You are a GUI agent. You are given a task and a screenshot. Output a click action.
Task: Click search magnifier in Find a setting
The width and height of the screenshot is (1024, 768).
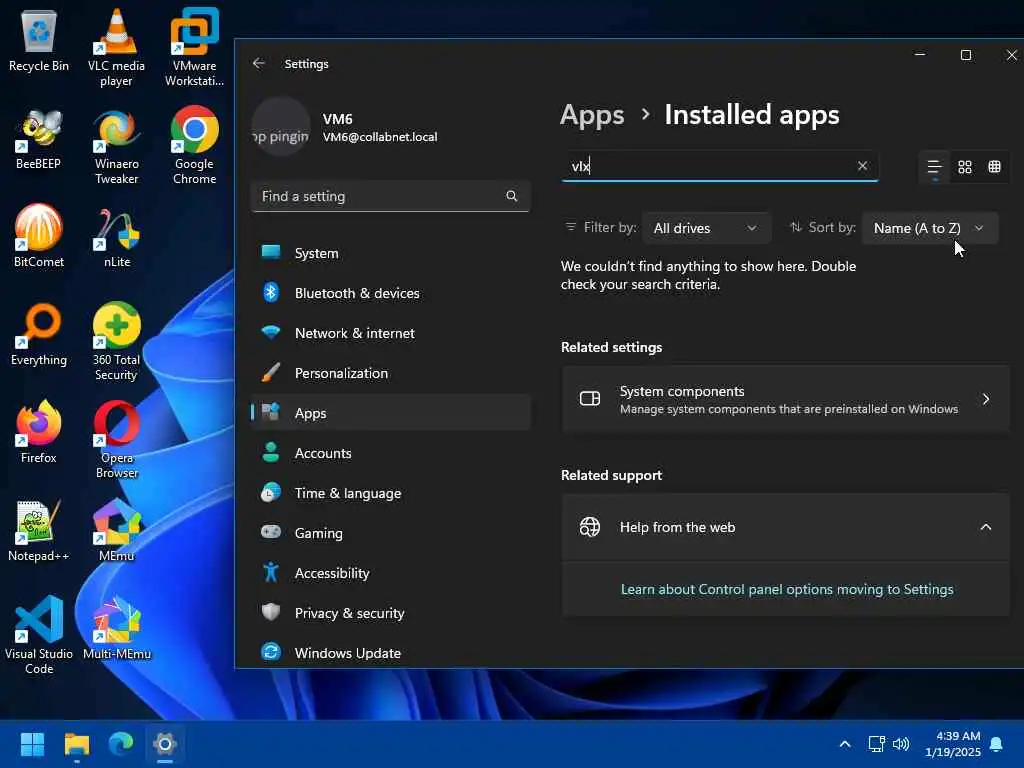(511, 196)
